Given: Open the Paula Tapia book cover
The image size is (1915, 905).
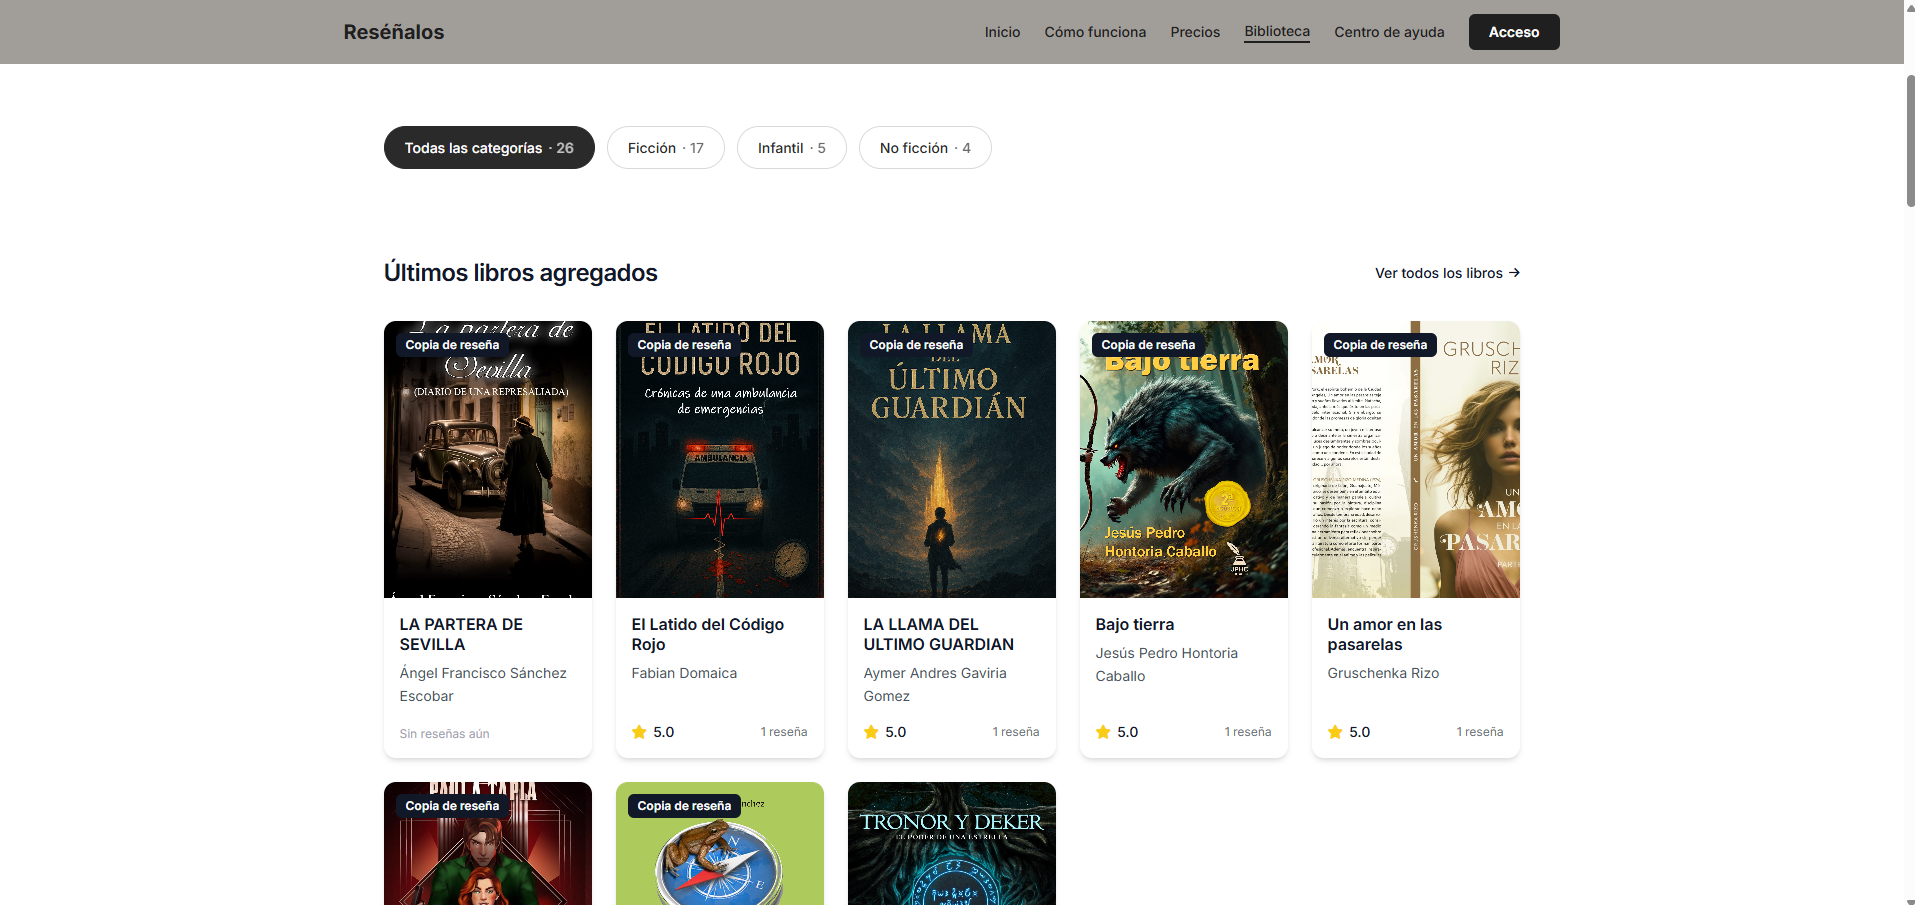Looking at the screenshot, I should click(x=488, y=843).
